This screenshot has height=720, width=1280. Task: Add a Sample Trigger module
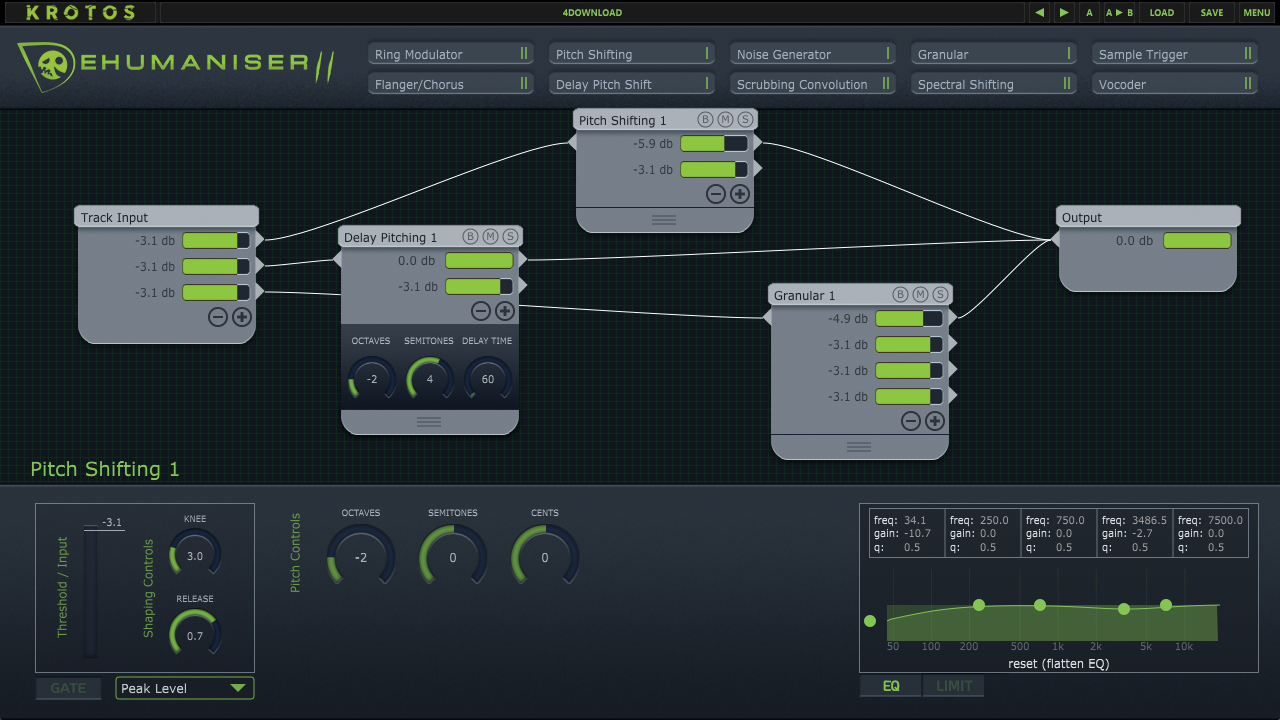pos(1175,54)
